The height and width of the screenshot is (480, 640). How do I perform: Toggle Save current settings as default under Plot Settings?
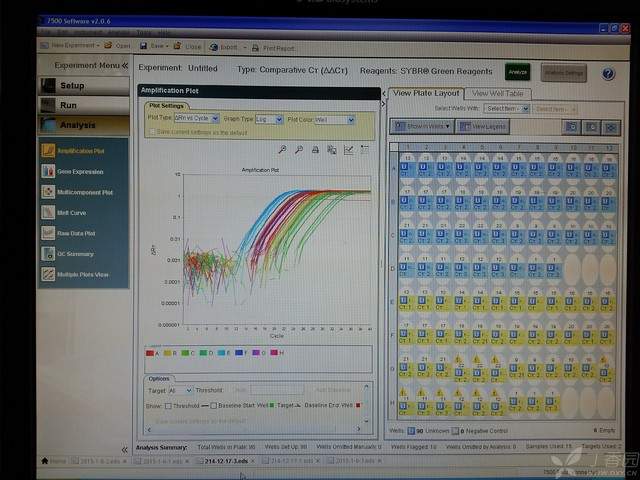click(152, 132)
